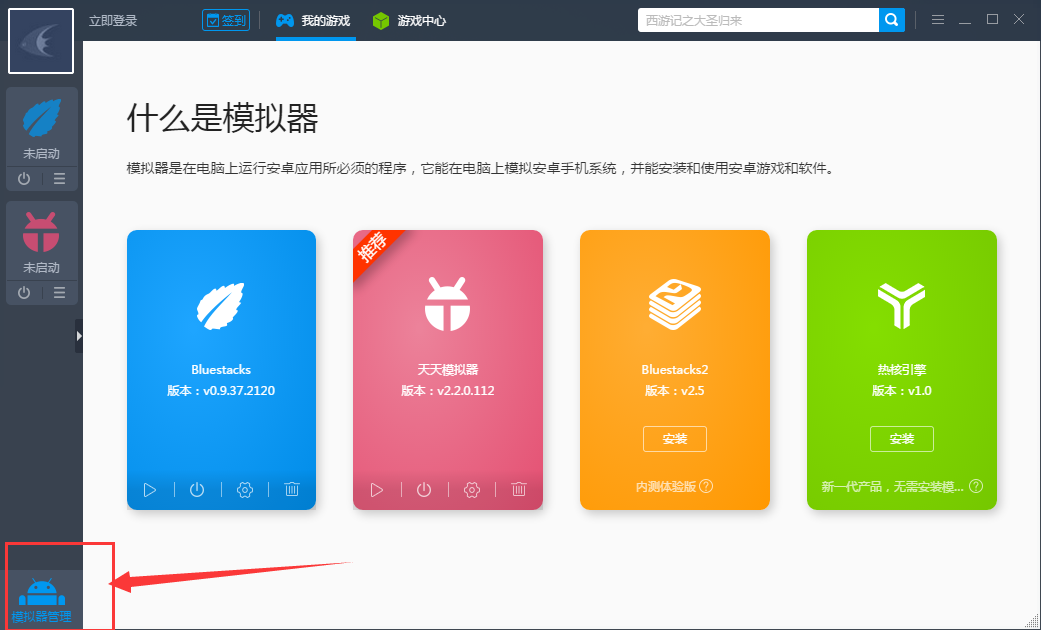1041x630 pixels.
Task: Click the power icon under the left Bluestacks thumbnail
Action: point(22,179)
